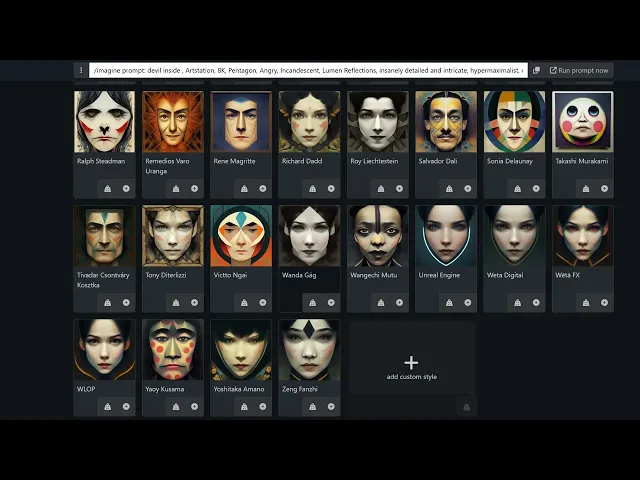Open weight icon on Yaoy Kusama card
Viewport: 640px width, 480px height.
pyautogui.click(x=176, y=407)
